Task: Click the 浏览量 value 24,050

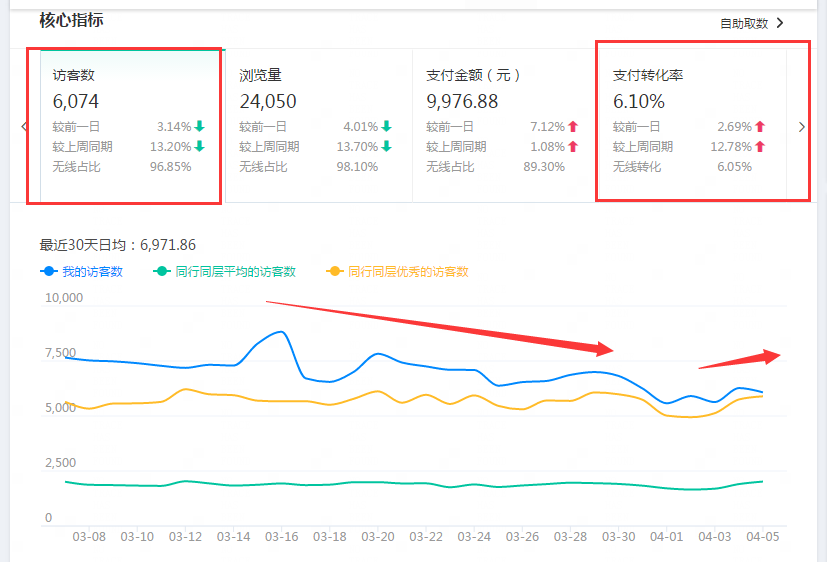Action: tap(268, 101)
